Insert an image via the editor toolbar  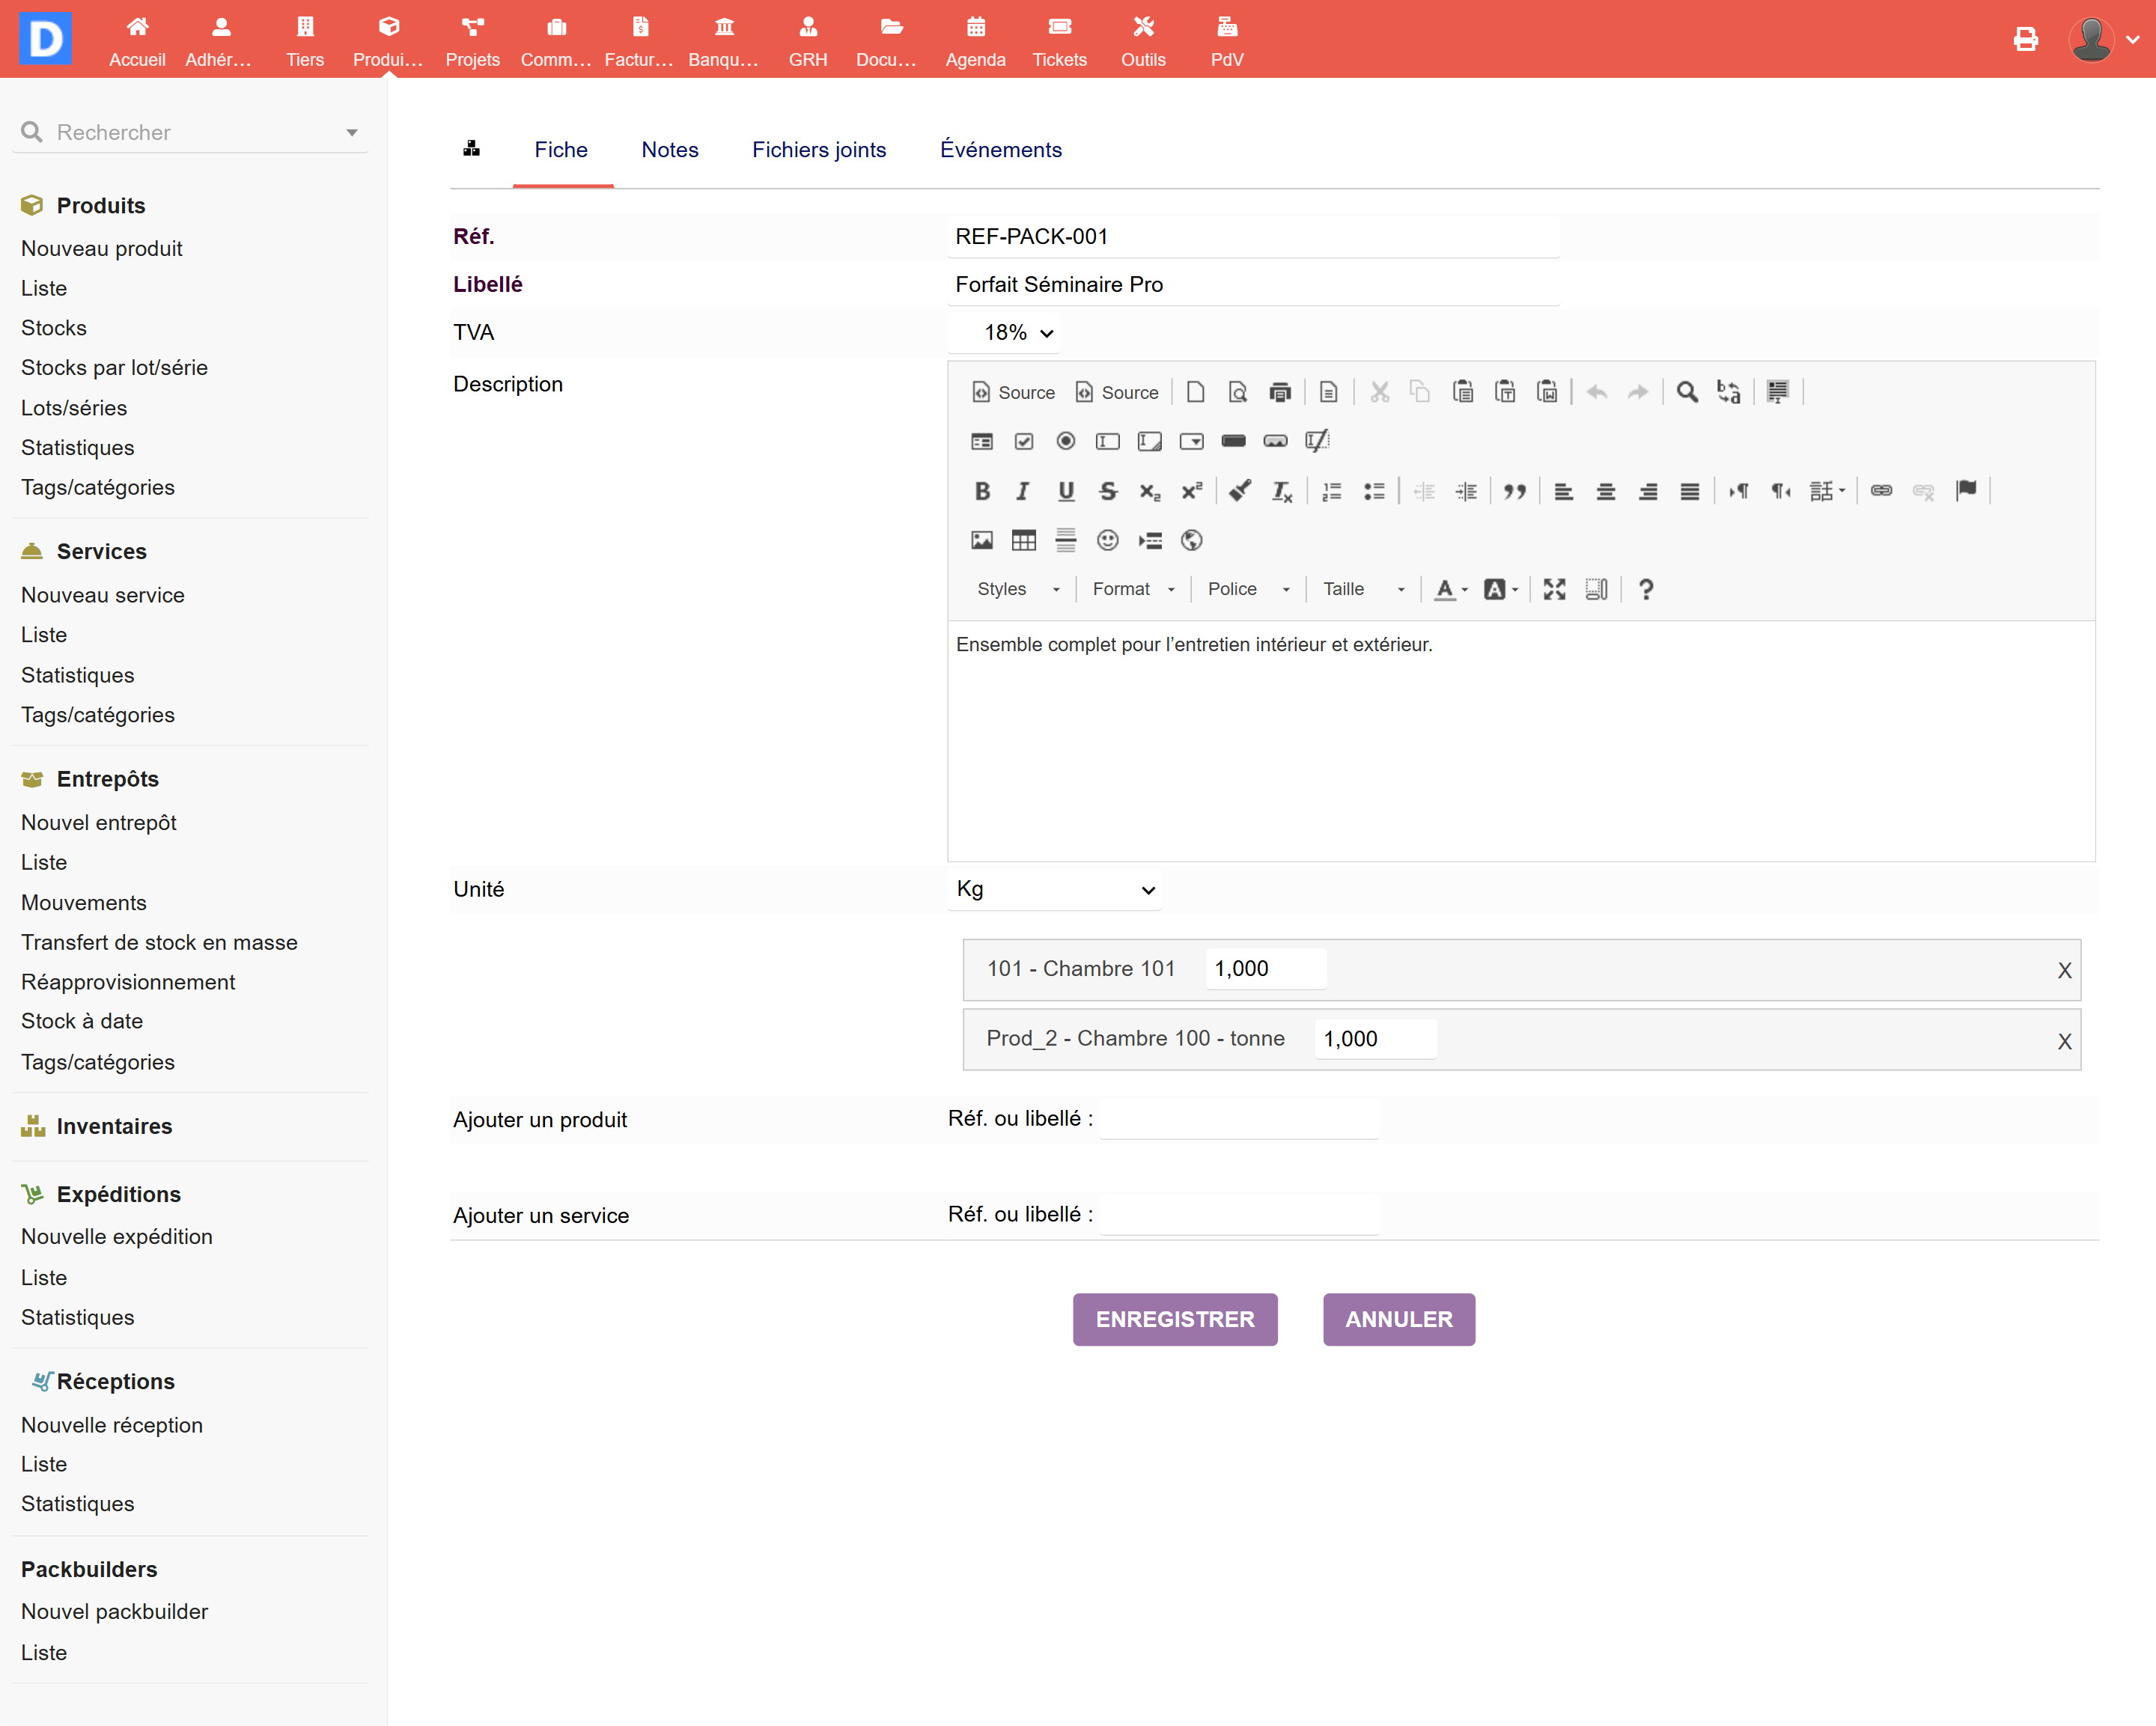[981, 541]
